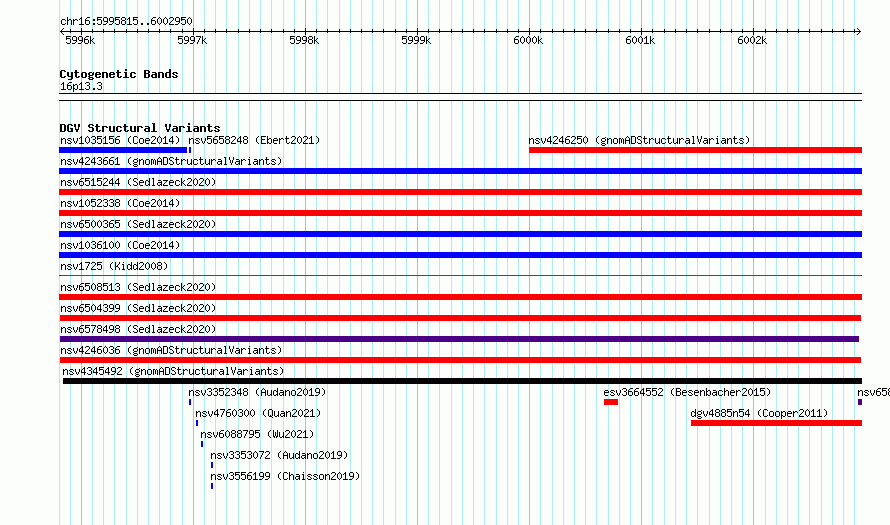Click the 5998k ruler tick label
Screen dimensions: 890x525
[304, 40]
